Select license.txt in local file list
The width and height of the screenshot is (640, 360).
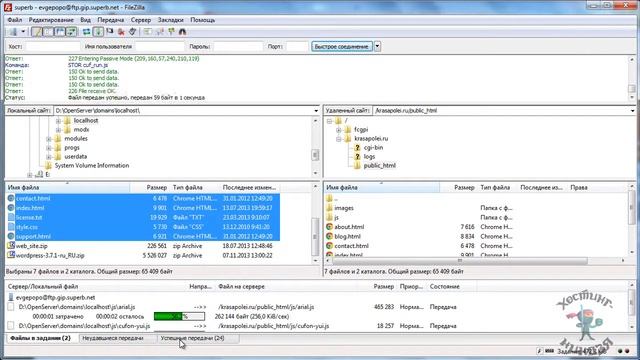(29, 218)
